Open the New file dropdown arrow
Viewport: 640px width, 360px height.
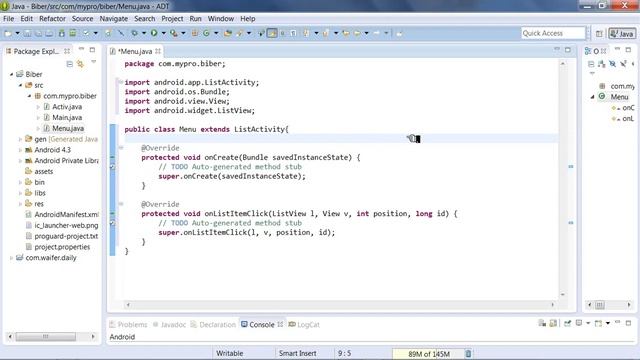18,33
